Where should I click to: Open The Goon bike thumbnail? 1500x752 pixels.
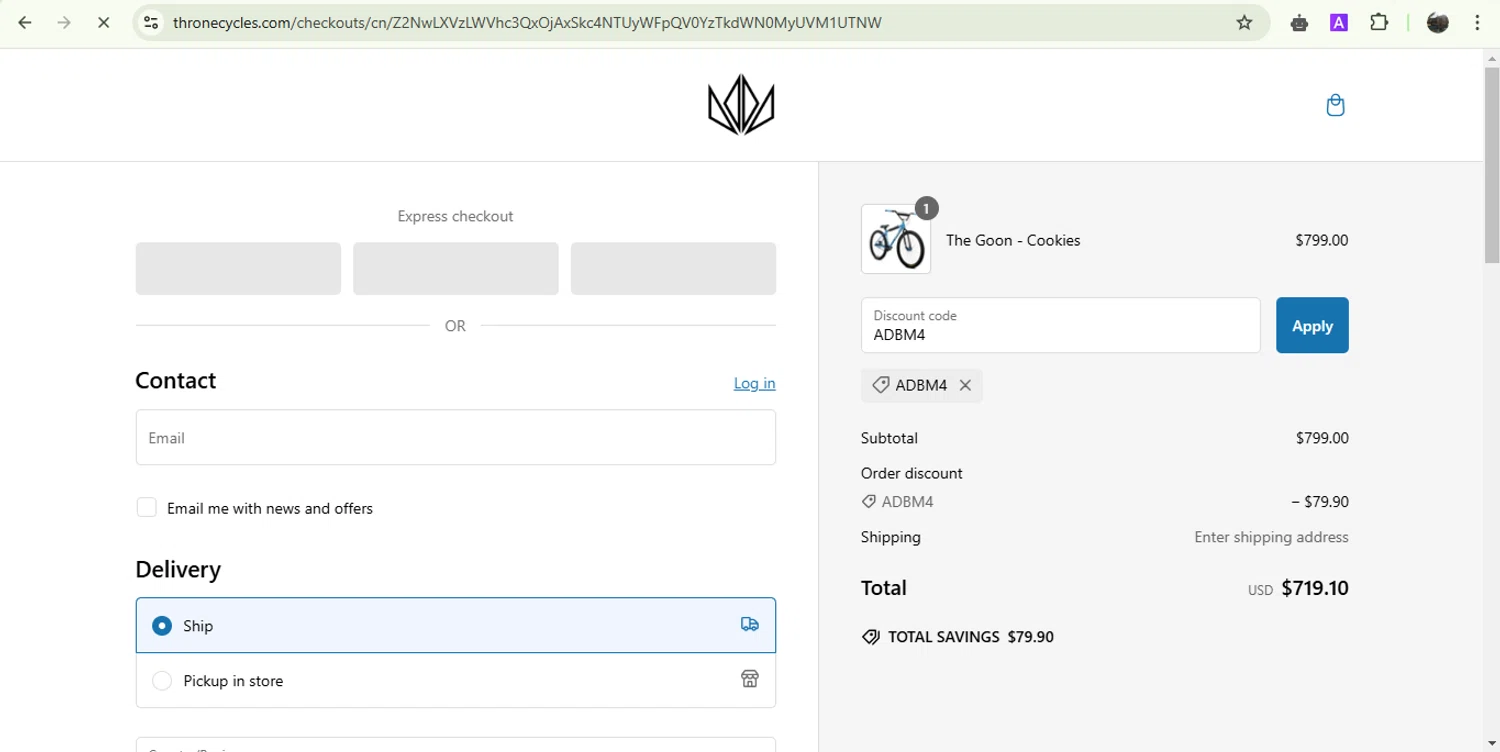(x=896, y=239)
